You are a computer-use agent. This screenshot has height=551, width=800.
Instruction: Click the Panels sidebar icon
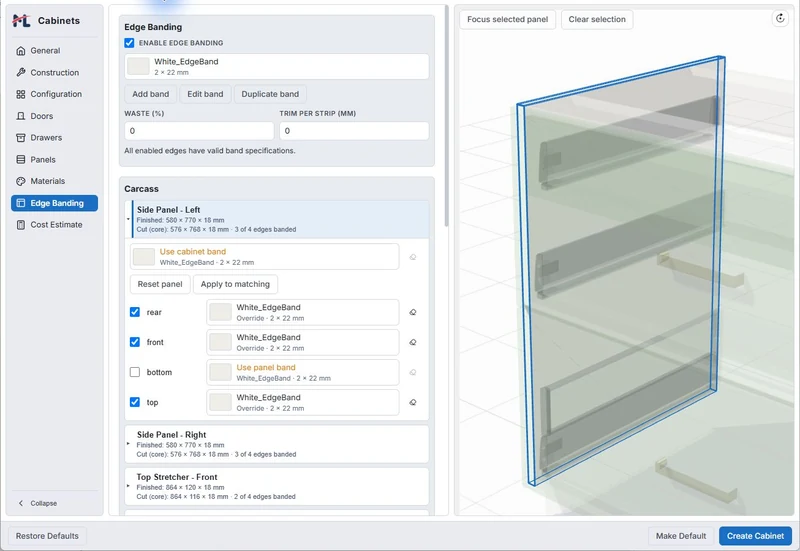coord(20,160)
